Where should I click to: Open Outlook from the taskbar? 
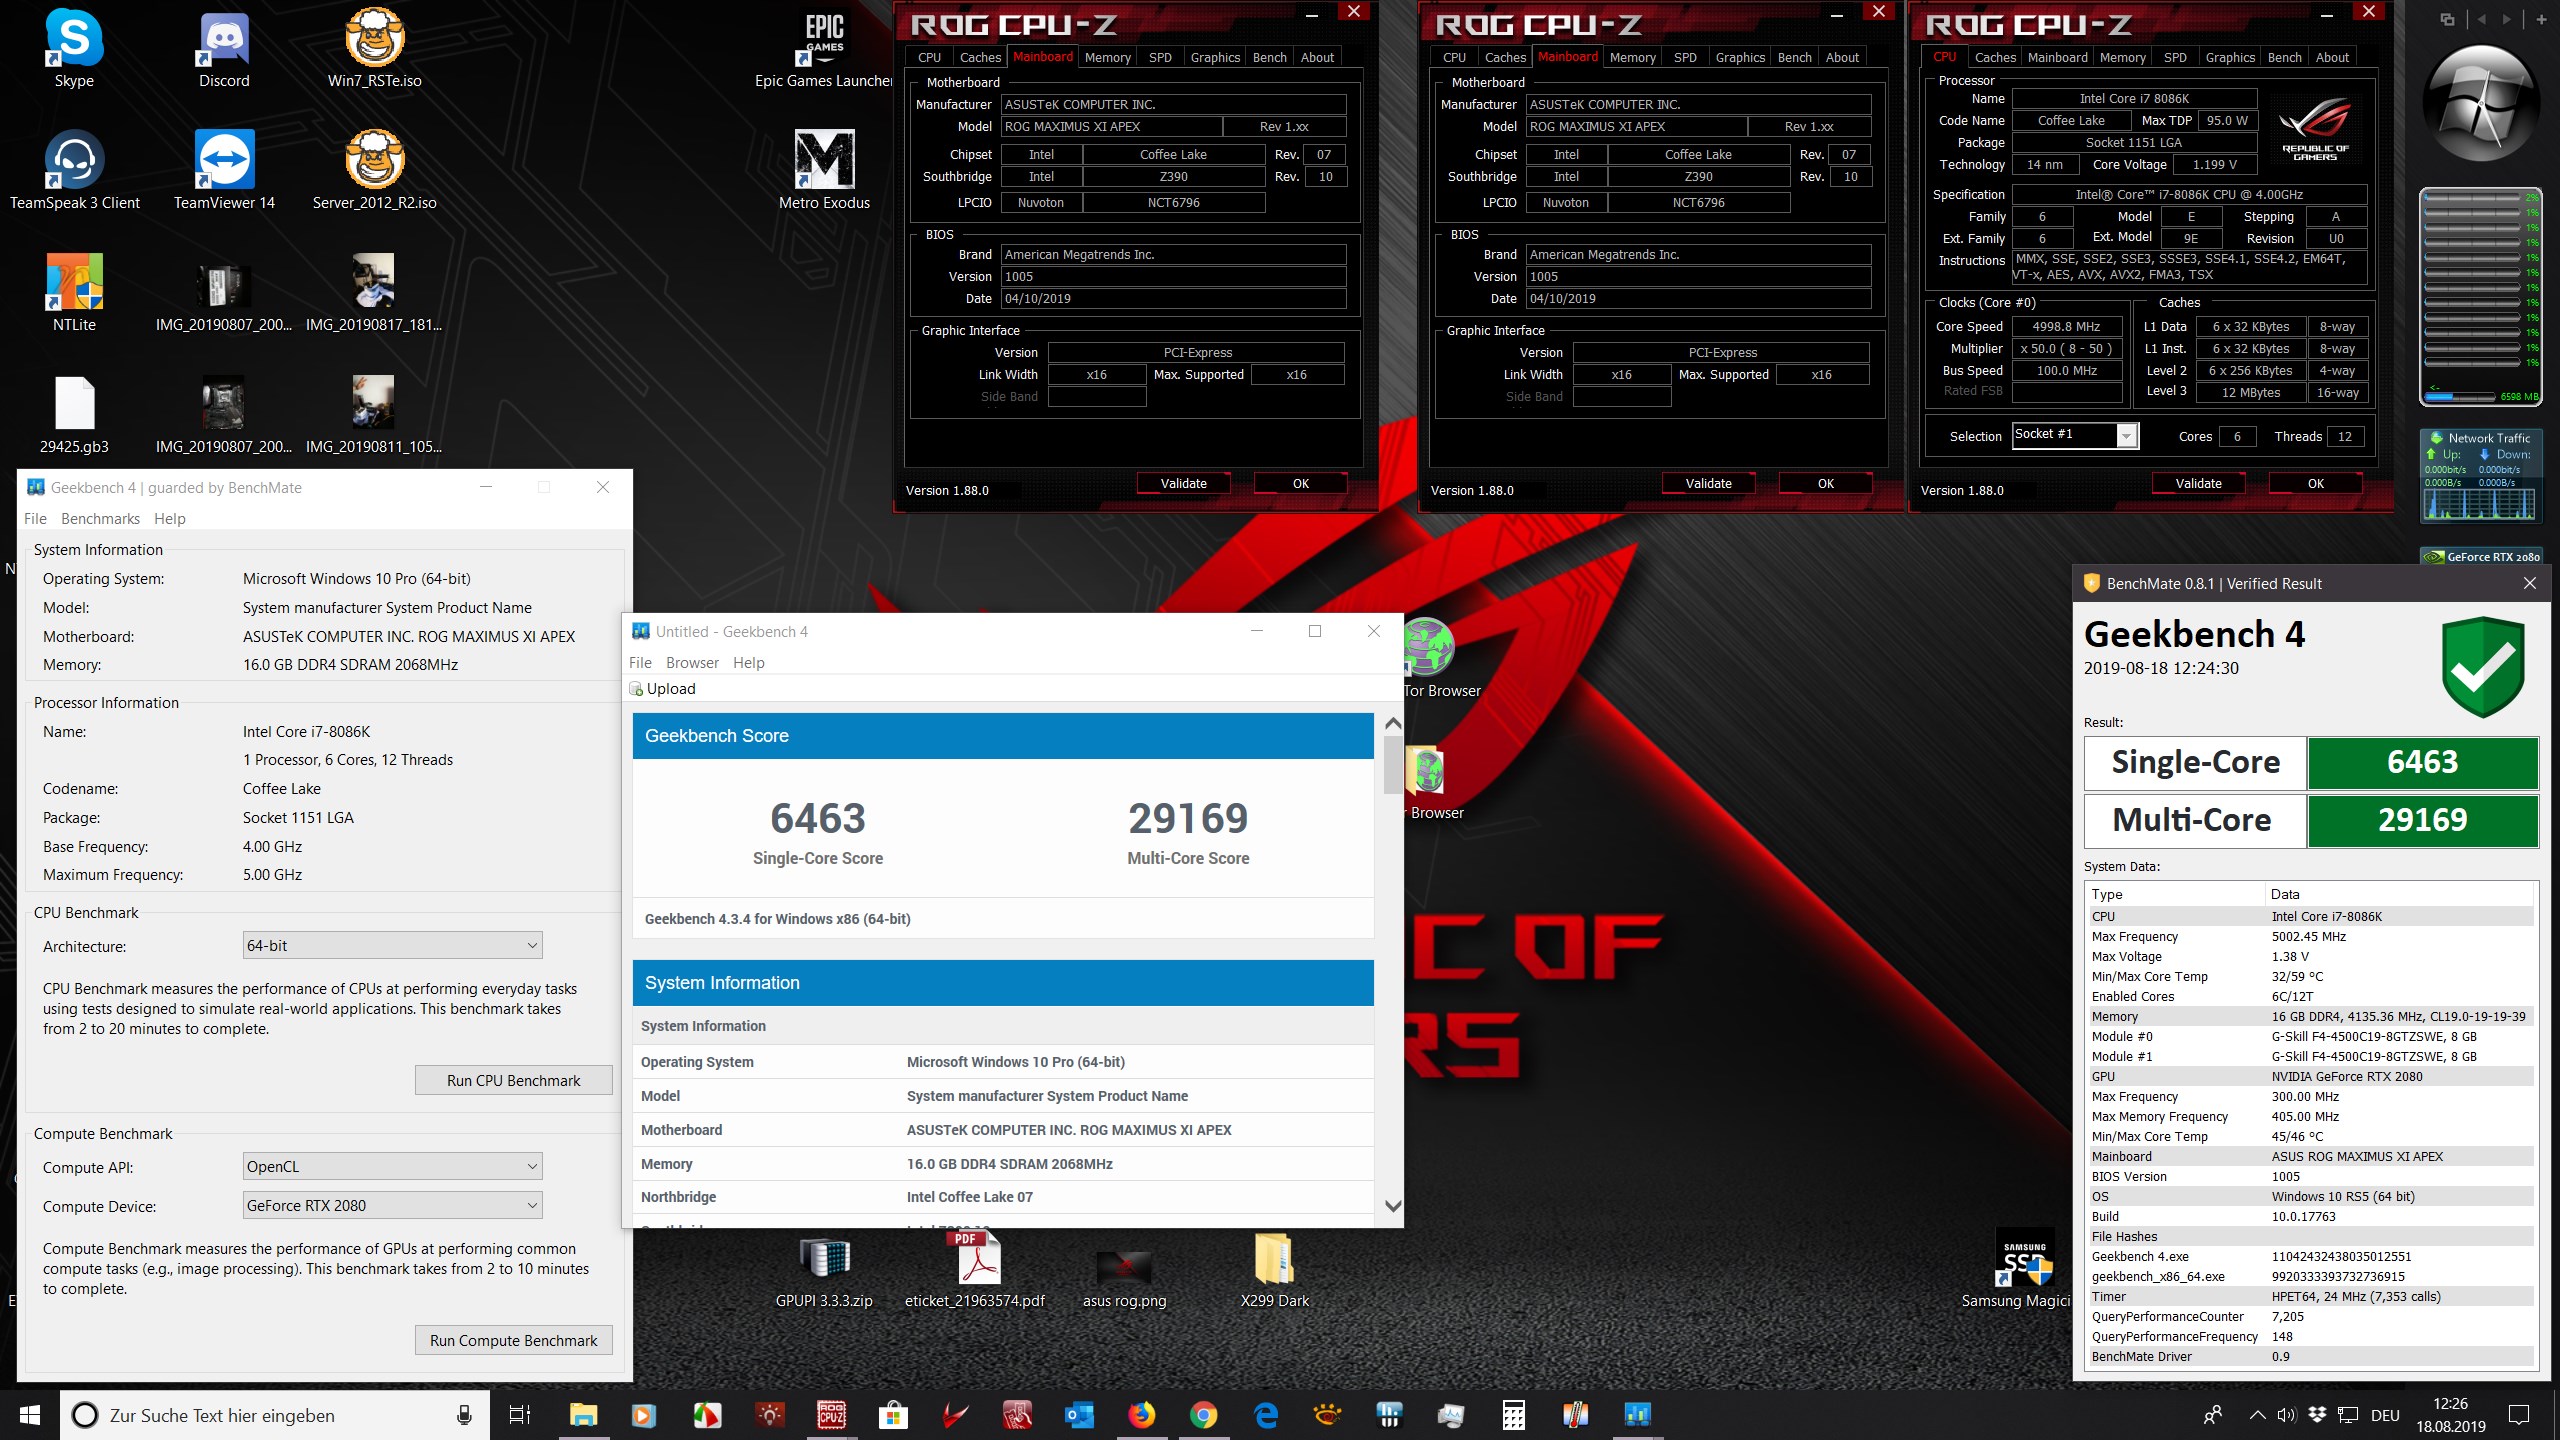click(1080, 1415)
